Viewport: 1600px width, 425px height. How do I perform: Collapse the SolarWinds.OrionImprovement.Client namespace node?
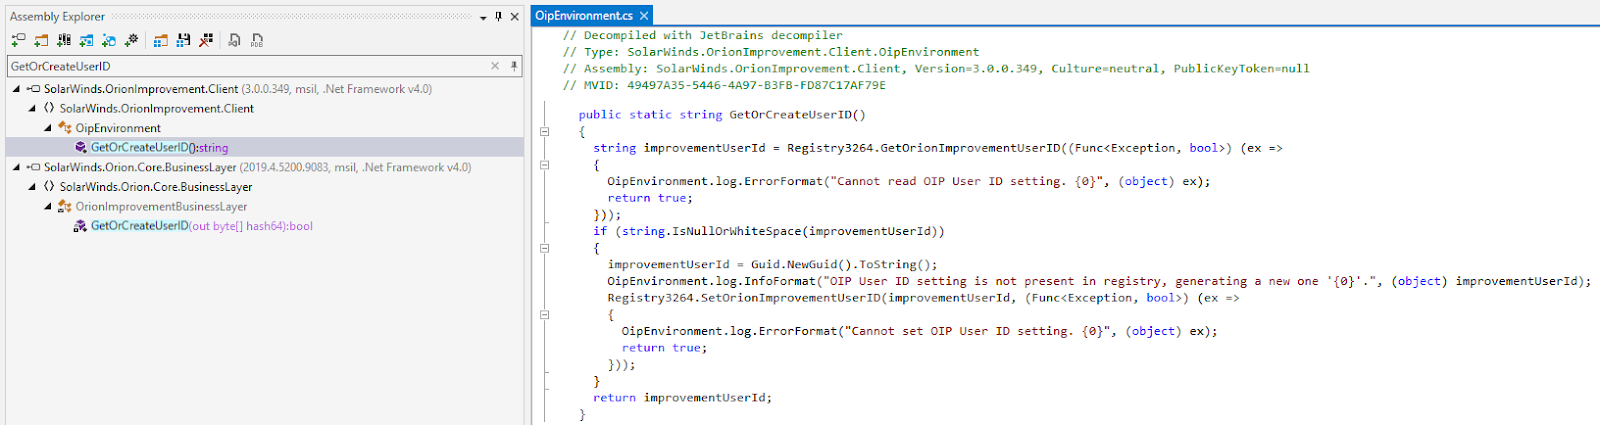coord(32,108)
